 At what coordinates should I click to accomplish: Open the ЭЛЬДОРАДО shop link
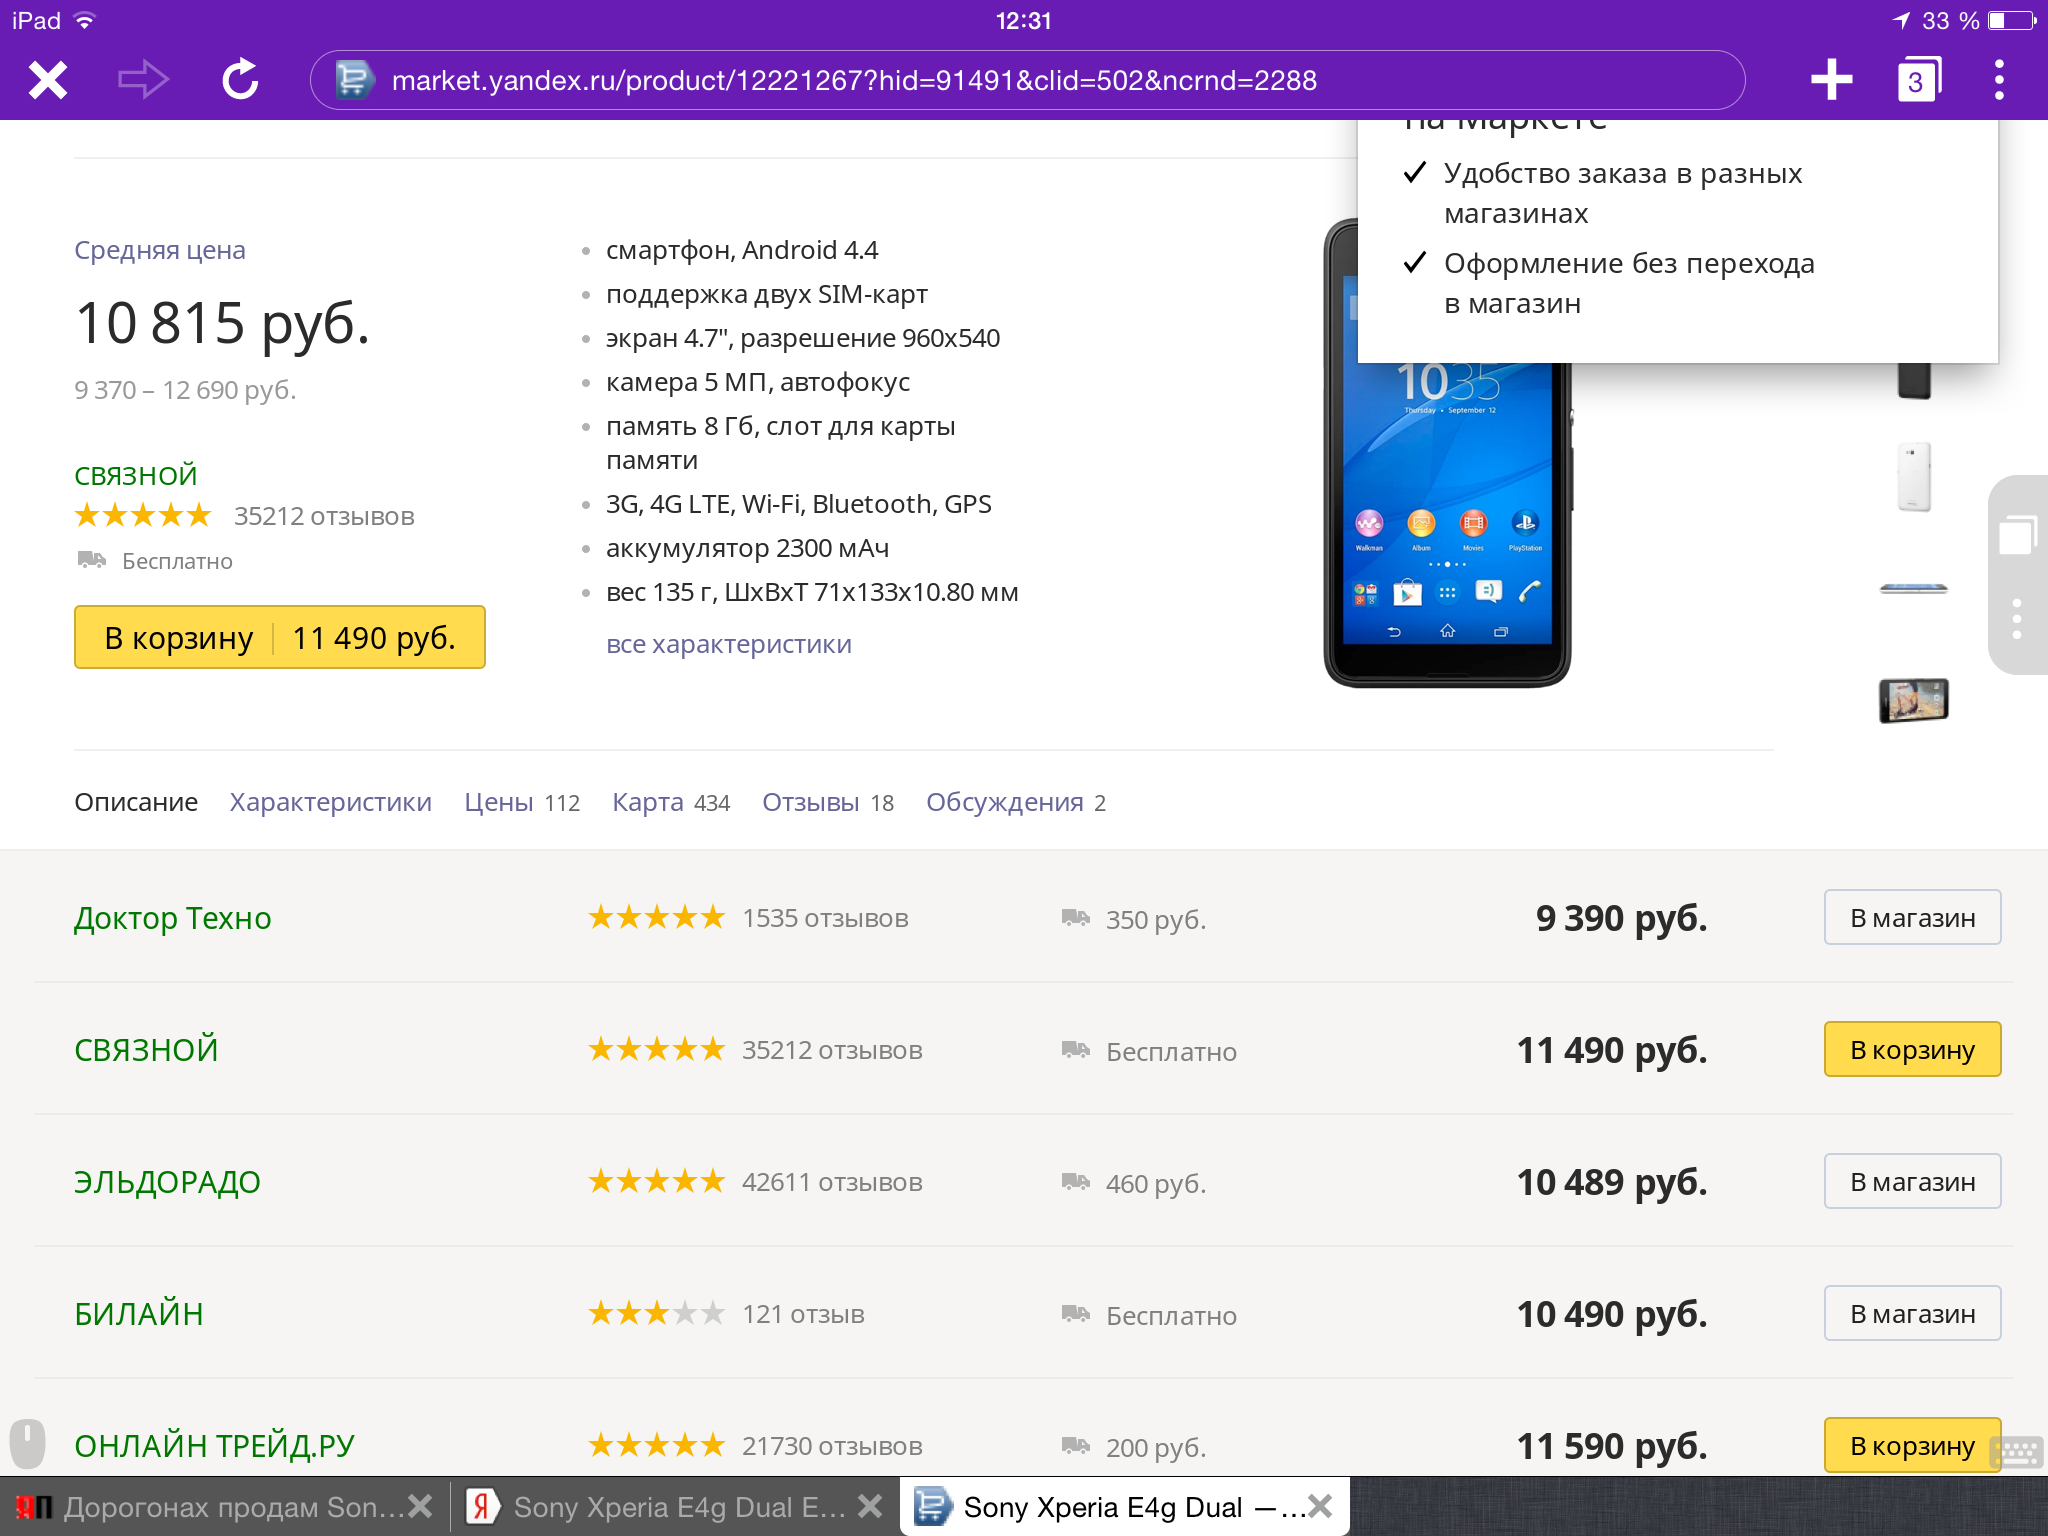(x=167, y=1182)
